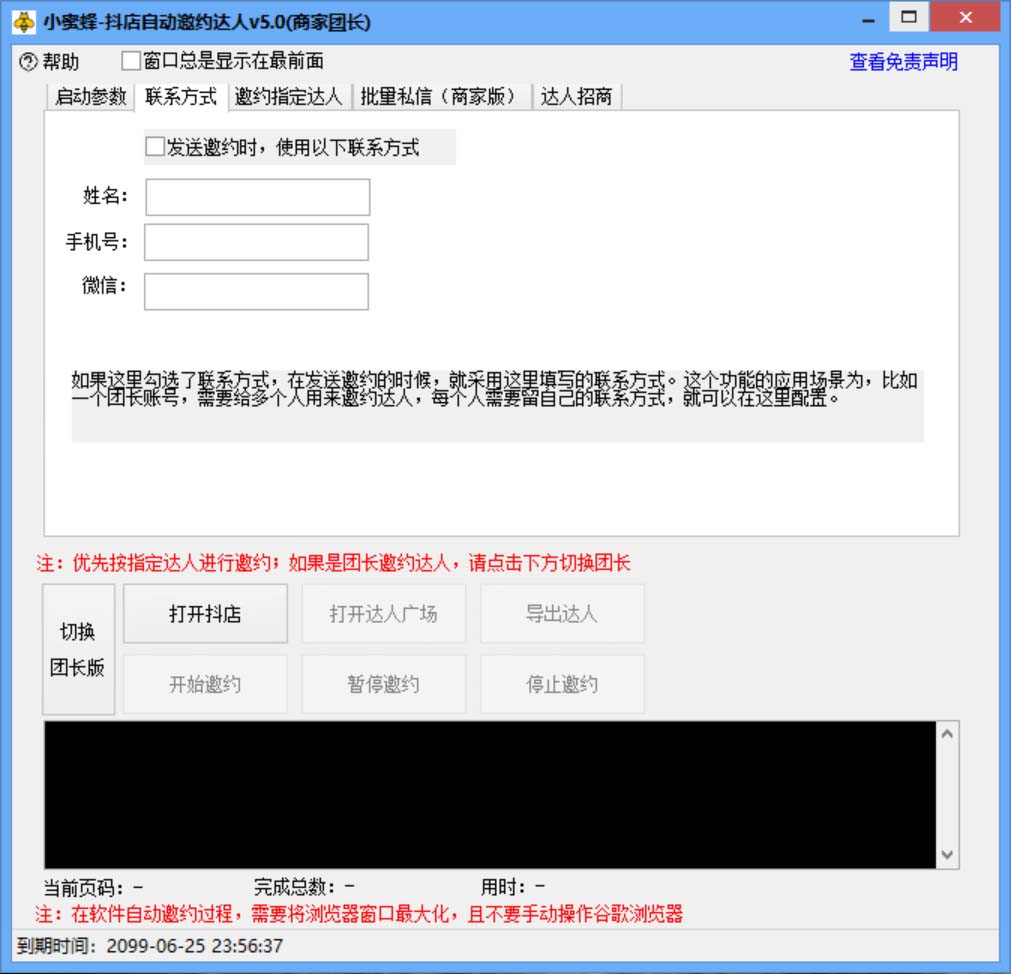Switch to the 达人招商 tab
1011x974 pixels.
(x=577, y=97)
